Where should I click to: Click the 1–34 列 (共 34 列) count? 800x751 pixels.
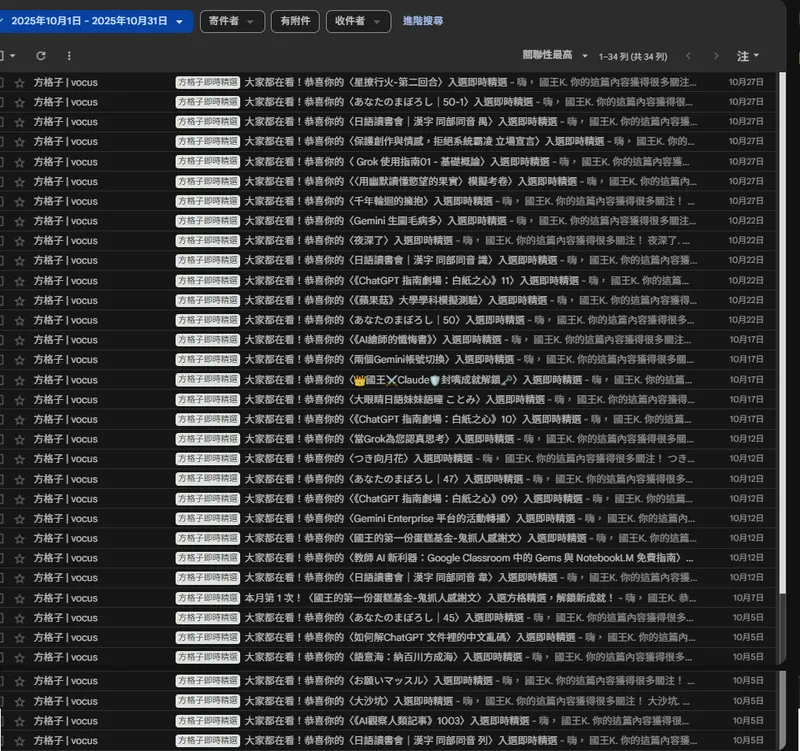point(633,56)
